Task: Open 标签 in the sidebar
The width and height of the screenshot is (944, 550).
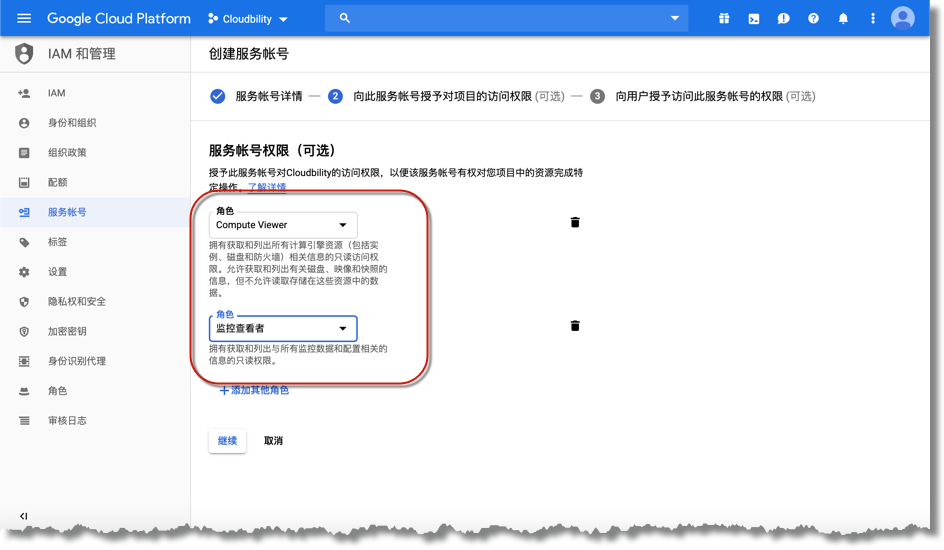Action: click(95, 242)
